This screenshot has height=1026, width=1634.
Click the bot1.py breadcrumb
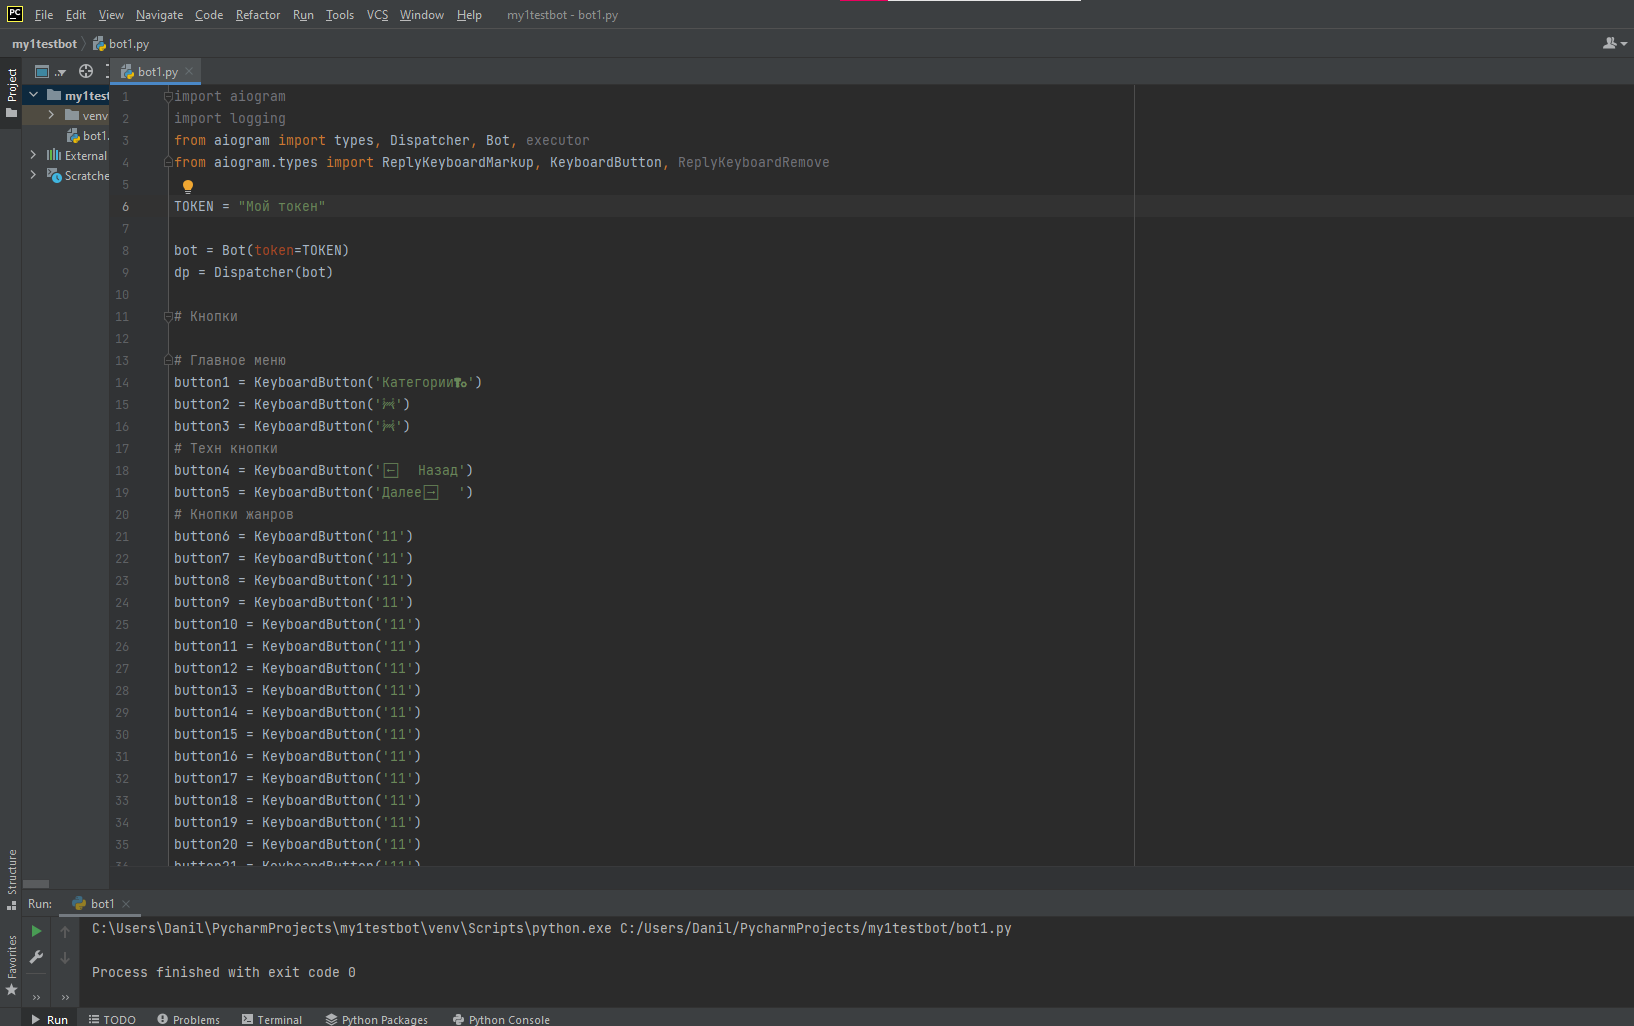click(121, 44)
